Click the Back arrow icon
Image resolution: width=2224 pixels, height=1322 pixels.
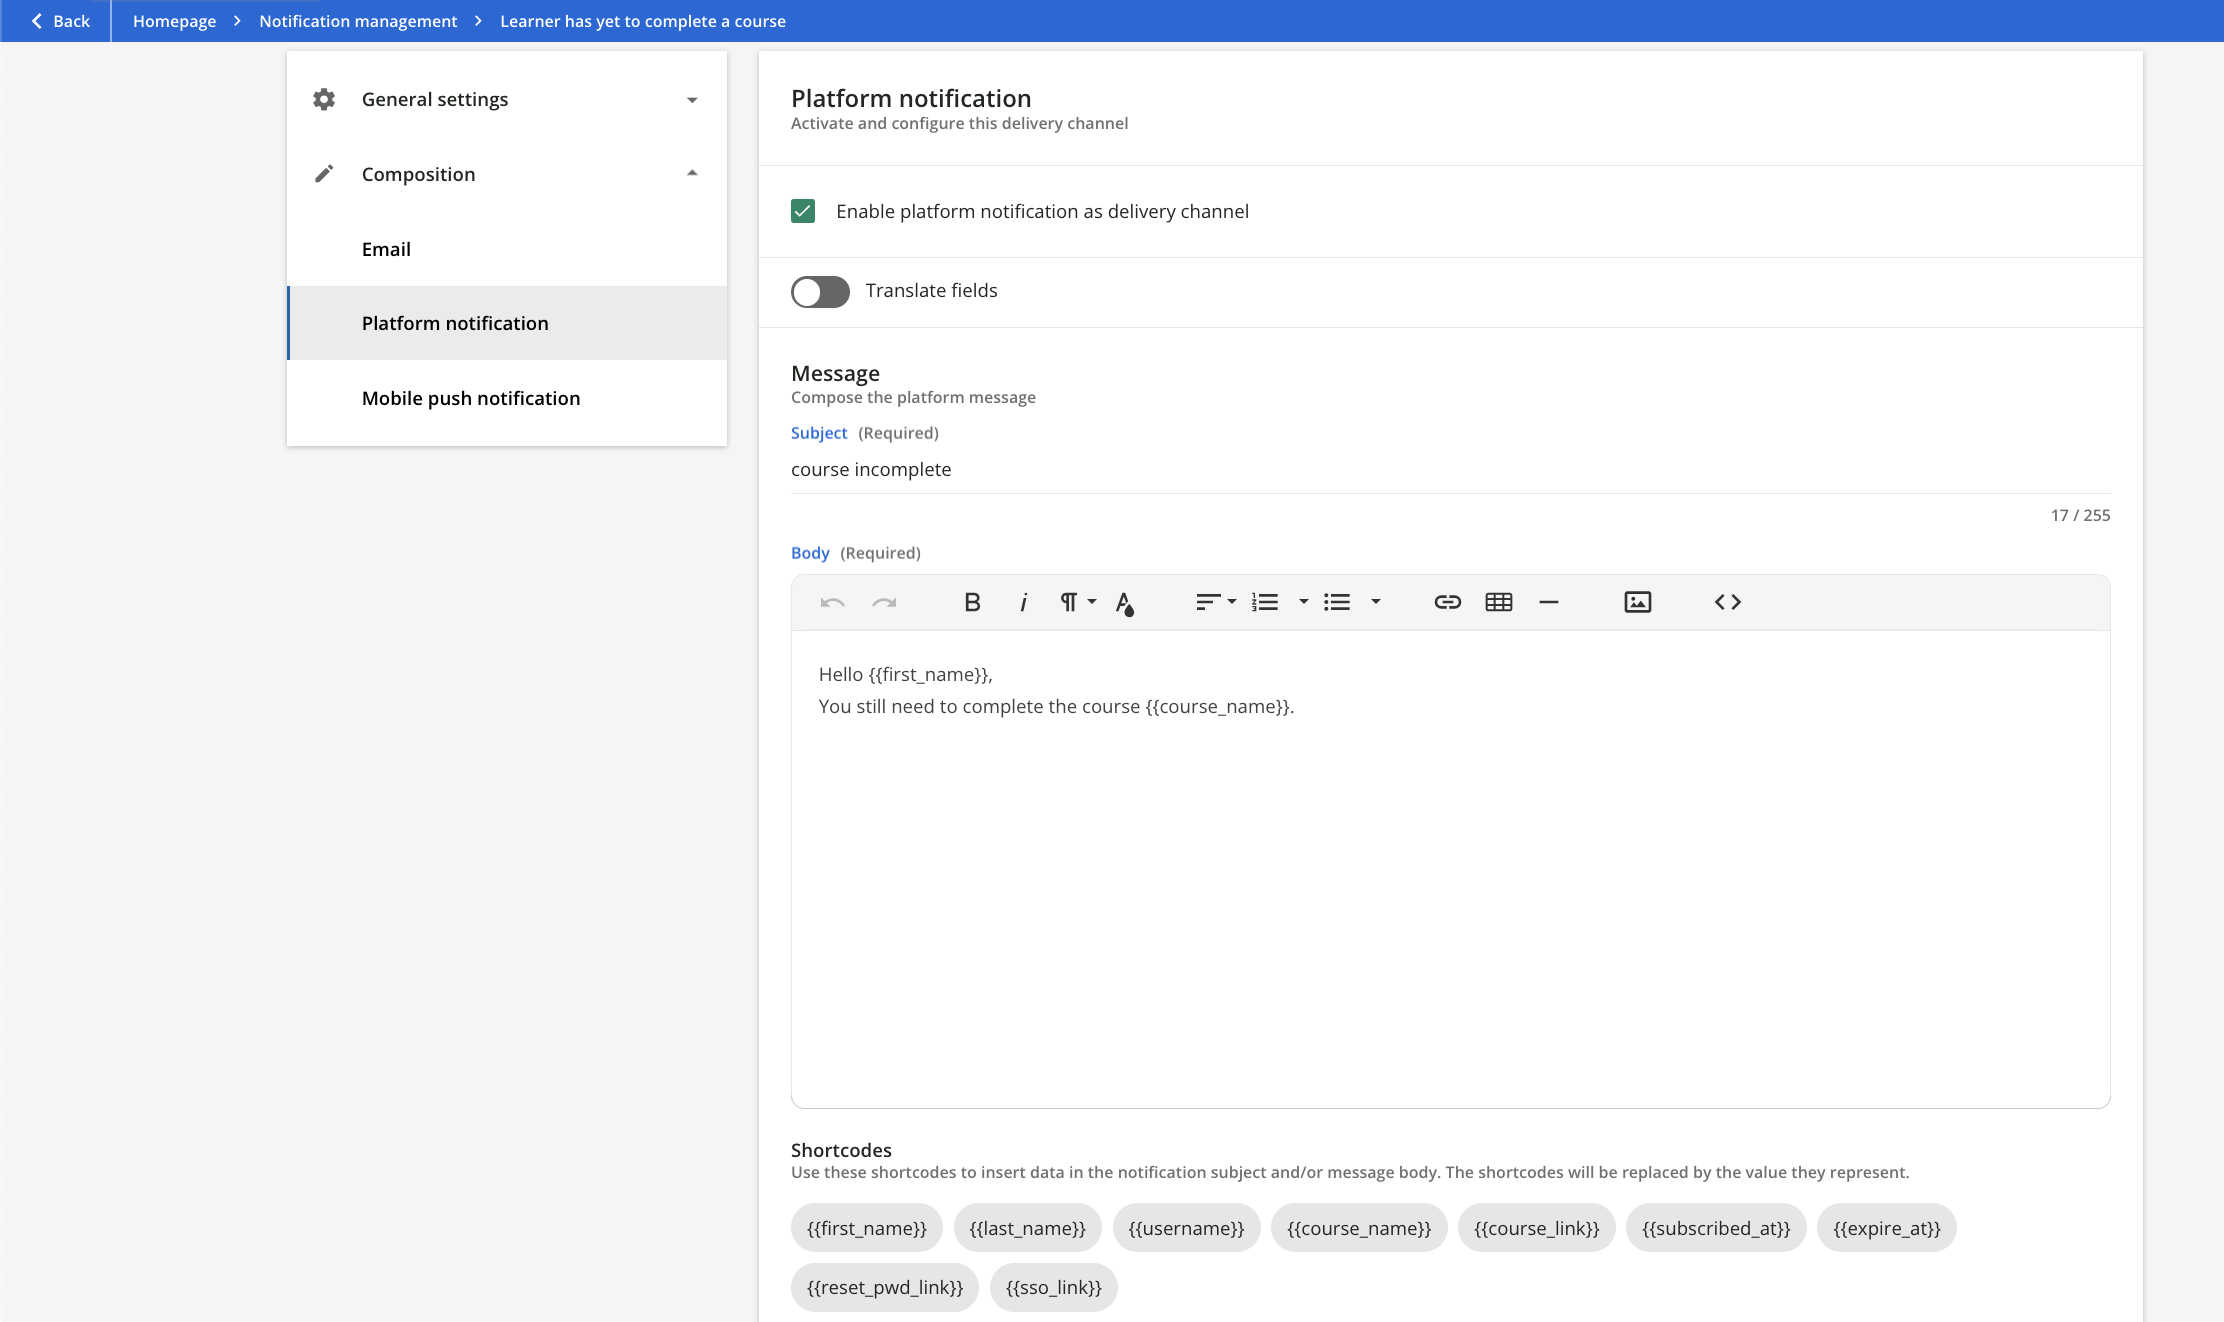click(x=37, y=21)
